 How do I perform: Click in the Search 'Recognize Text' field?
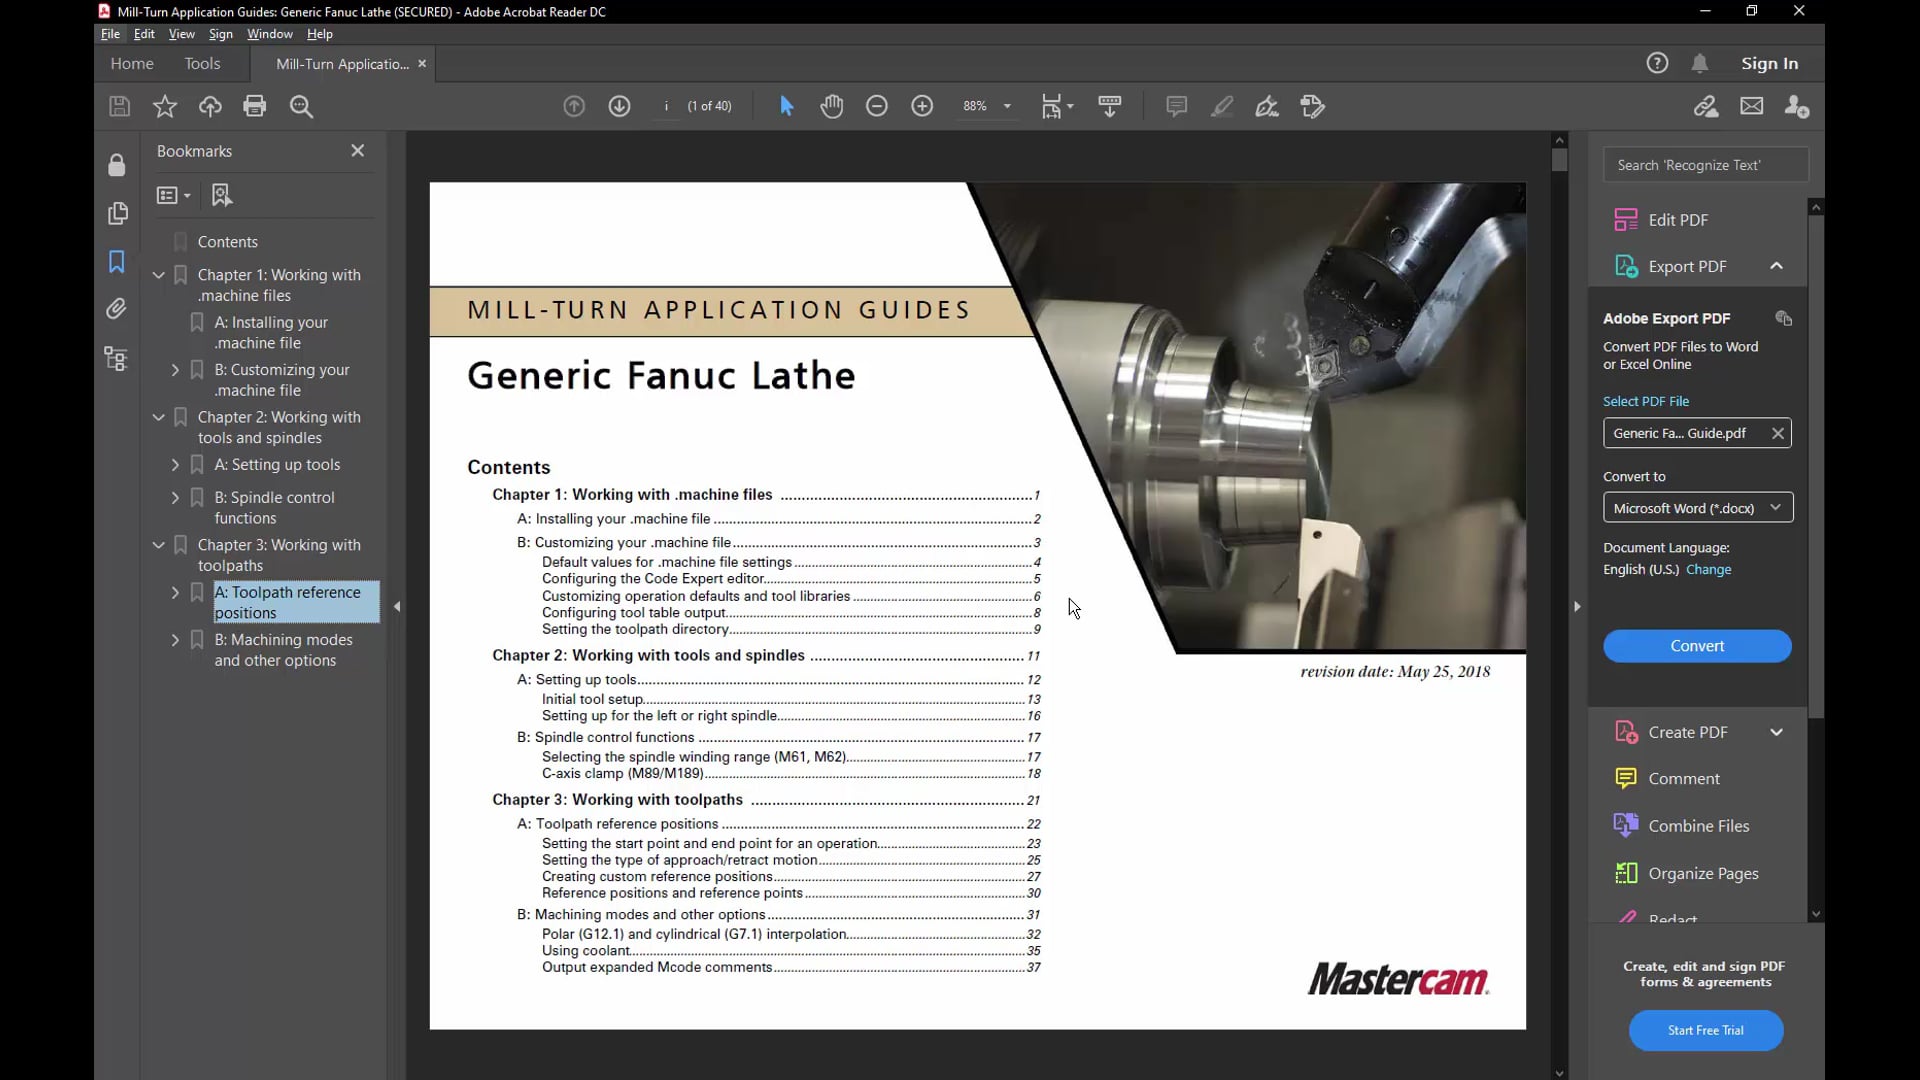[1706, 165]
